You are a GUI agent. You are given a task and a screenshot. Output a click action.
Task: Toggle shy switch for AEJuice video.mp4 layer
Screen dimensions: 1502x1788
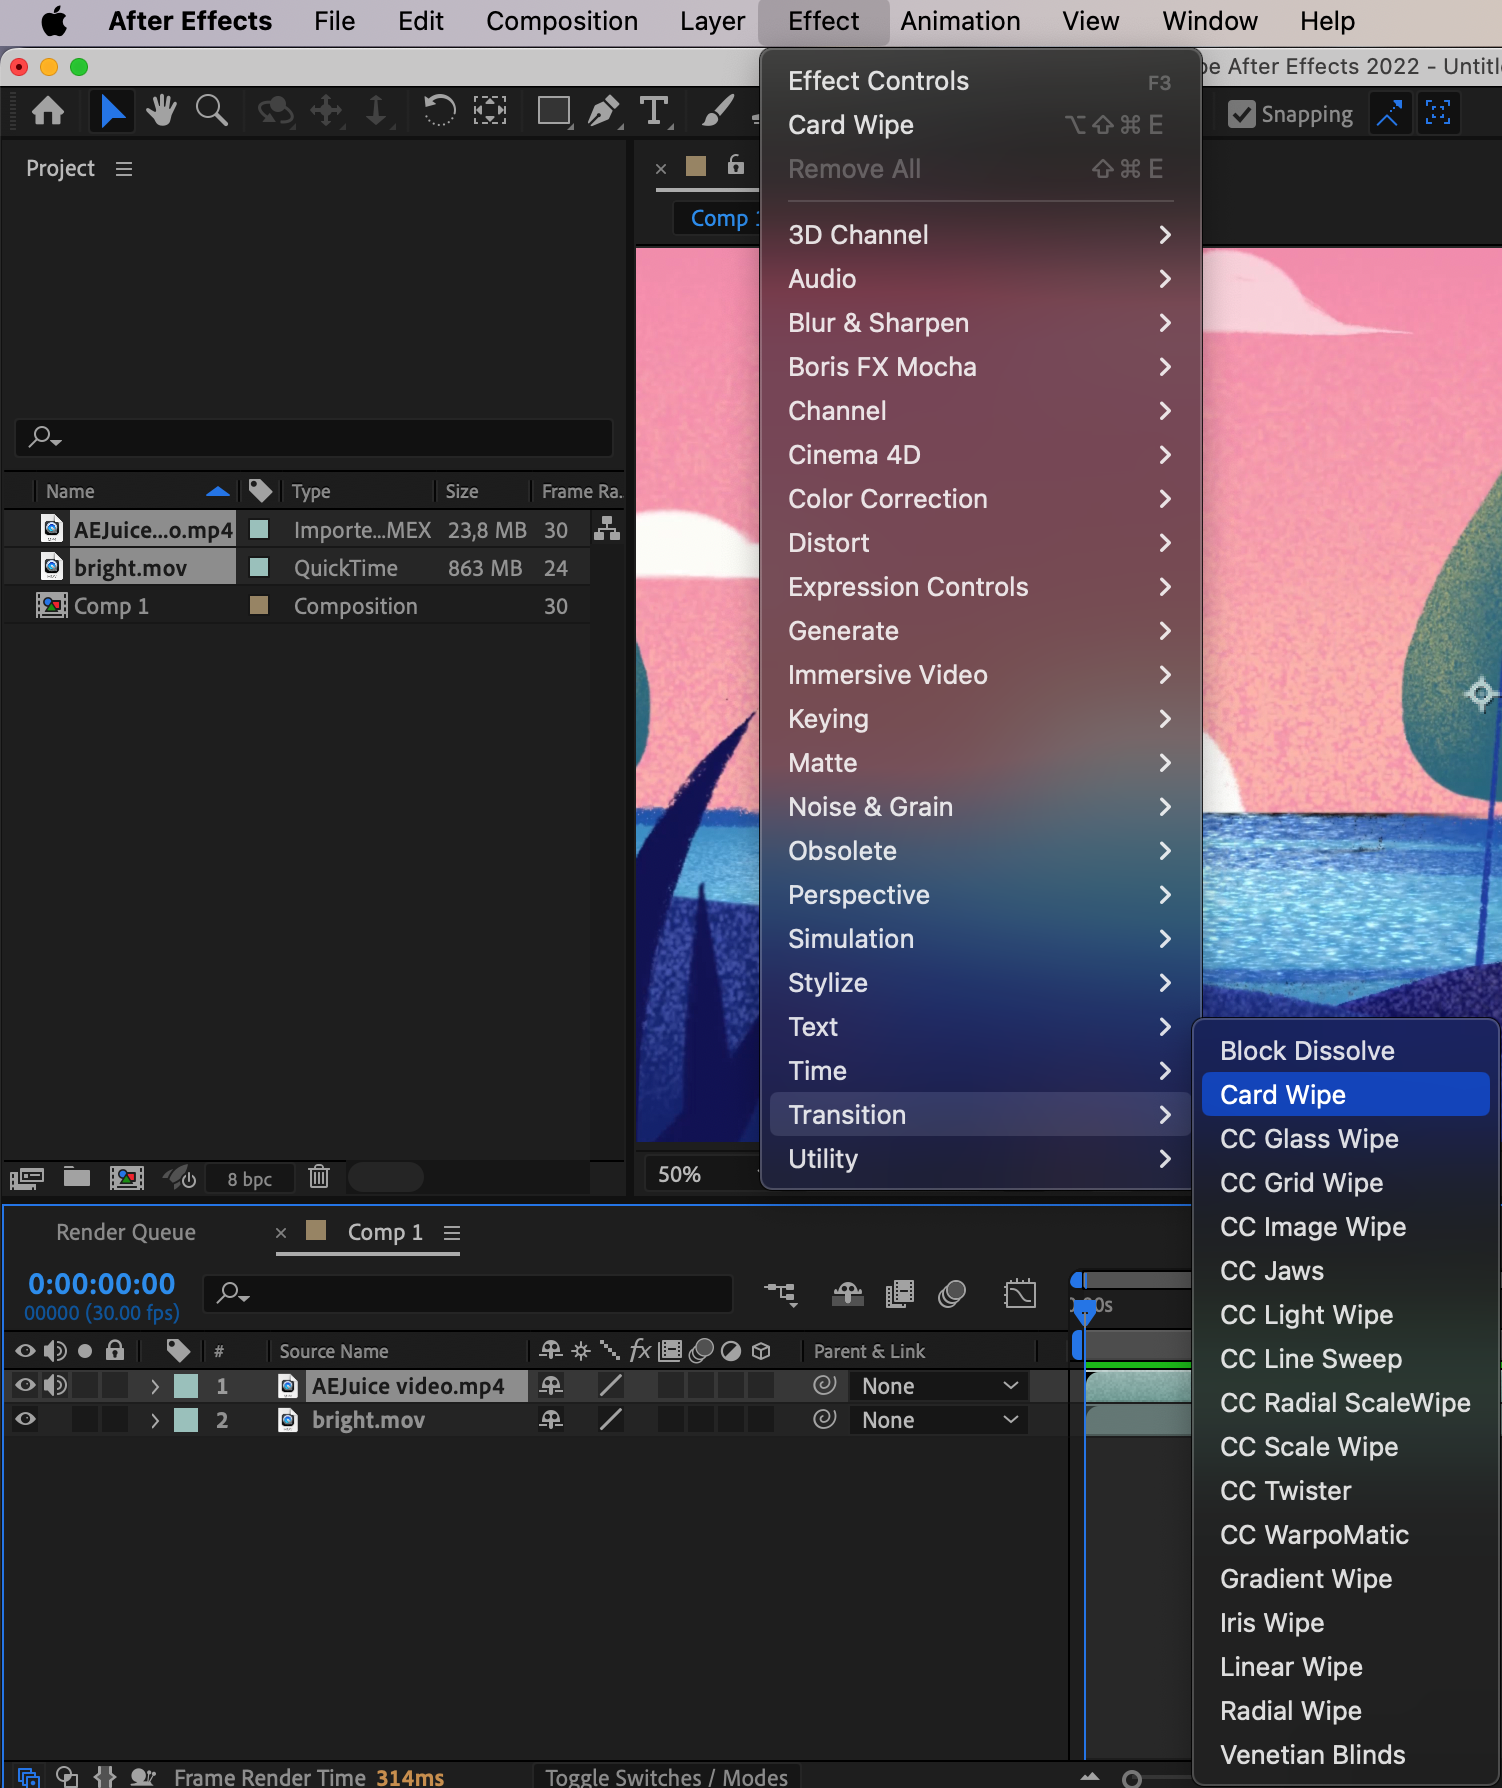point(551,1385)
